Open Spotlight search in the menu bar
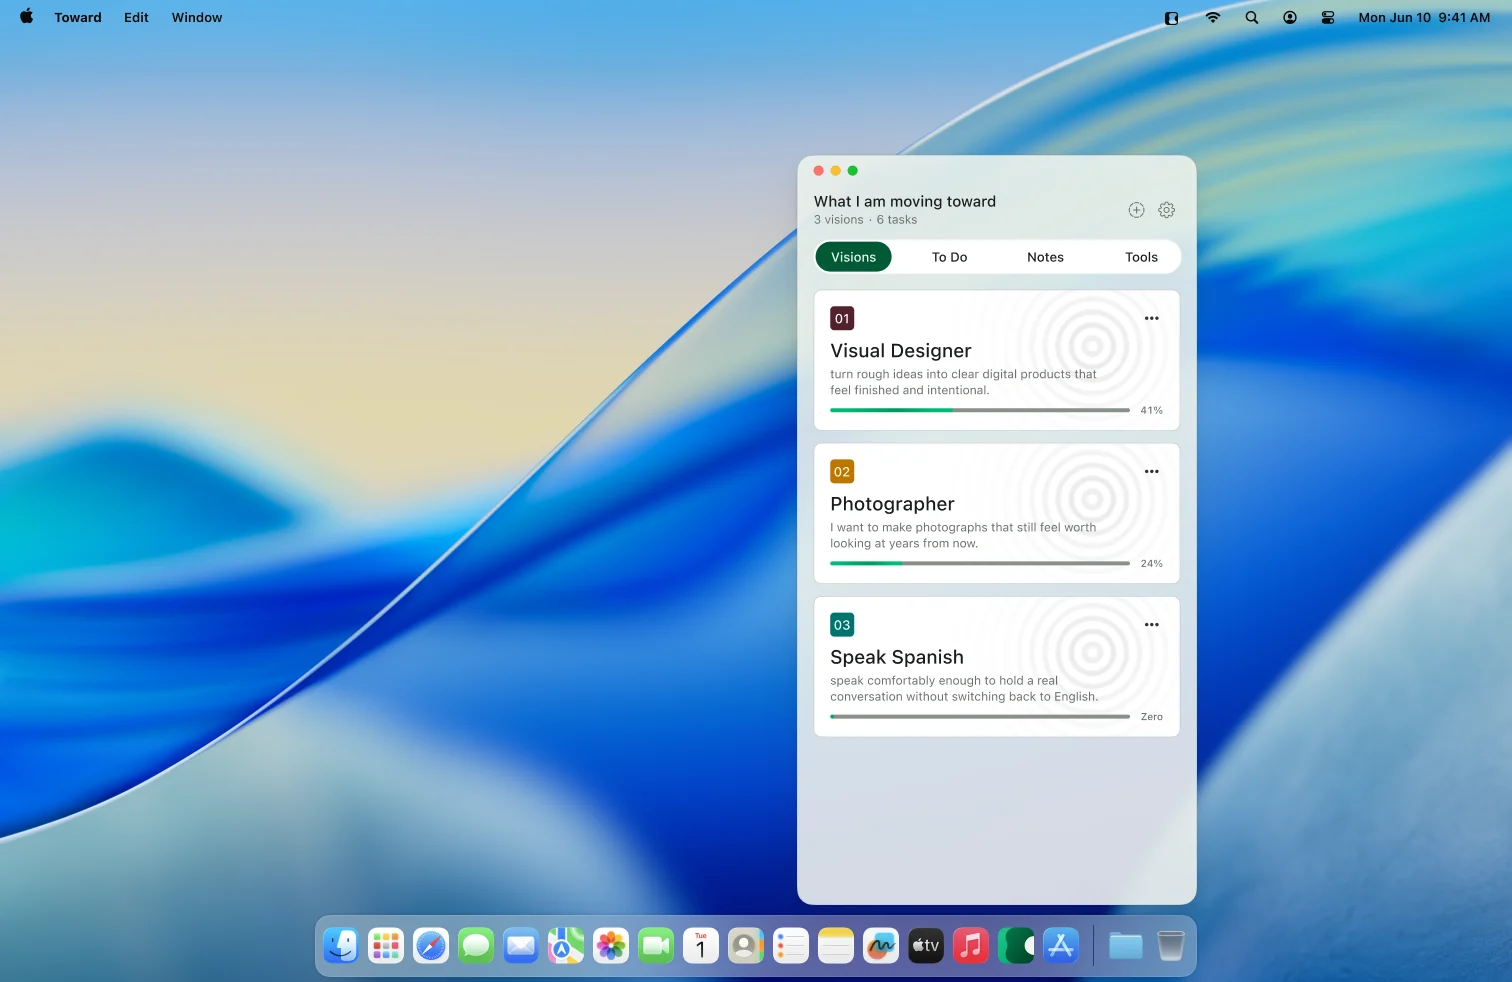 (1251, 17)
